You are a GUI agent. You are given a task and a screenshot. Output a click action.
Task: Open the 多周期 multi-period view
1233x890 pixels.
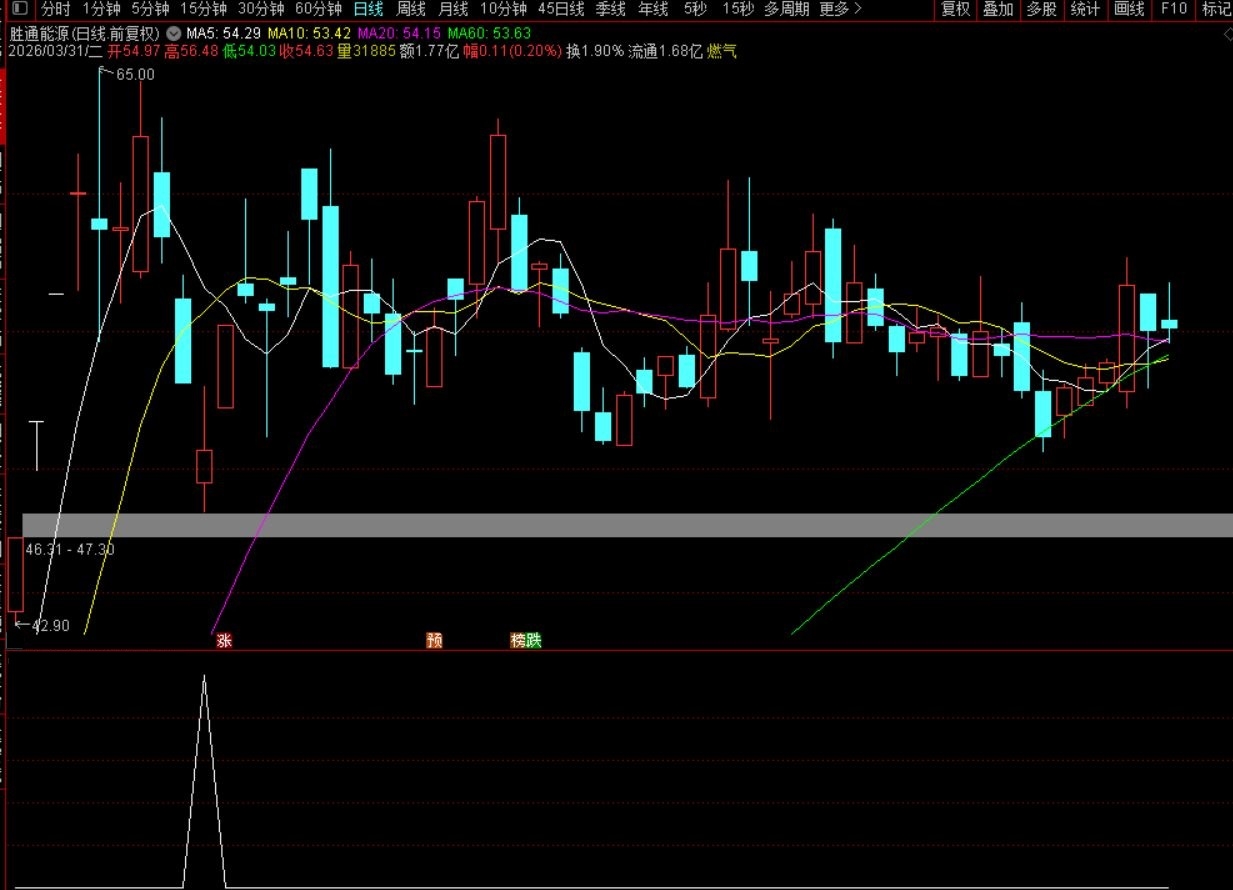pos(787,10)
